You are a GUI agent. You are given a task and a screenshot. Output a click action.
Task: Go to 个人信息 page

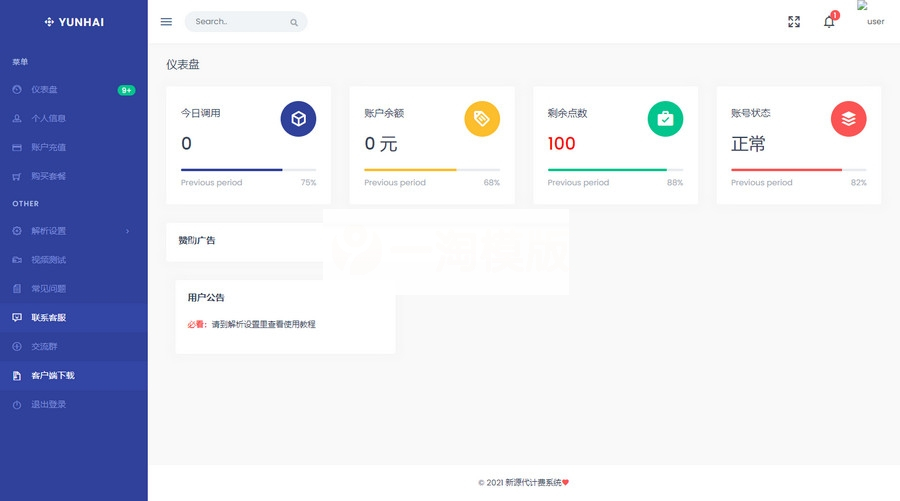point(48,119)
